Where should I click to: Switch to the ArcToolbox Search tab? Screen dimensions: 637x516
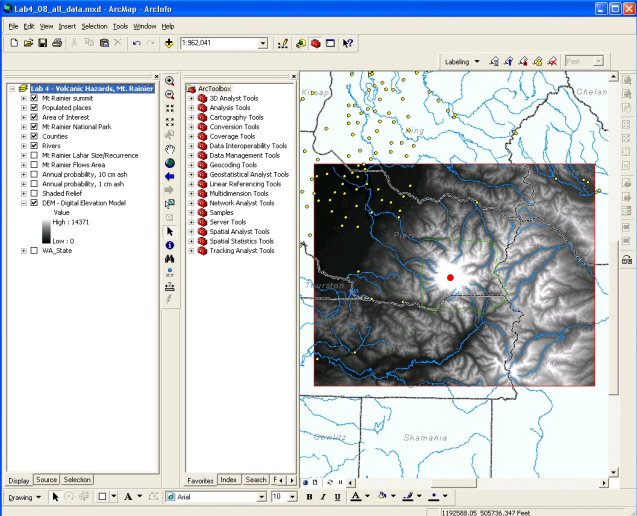click(256, 480)
